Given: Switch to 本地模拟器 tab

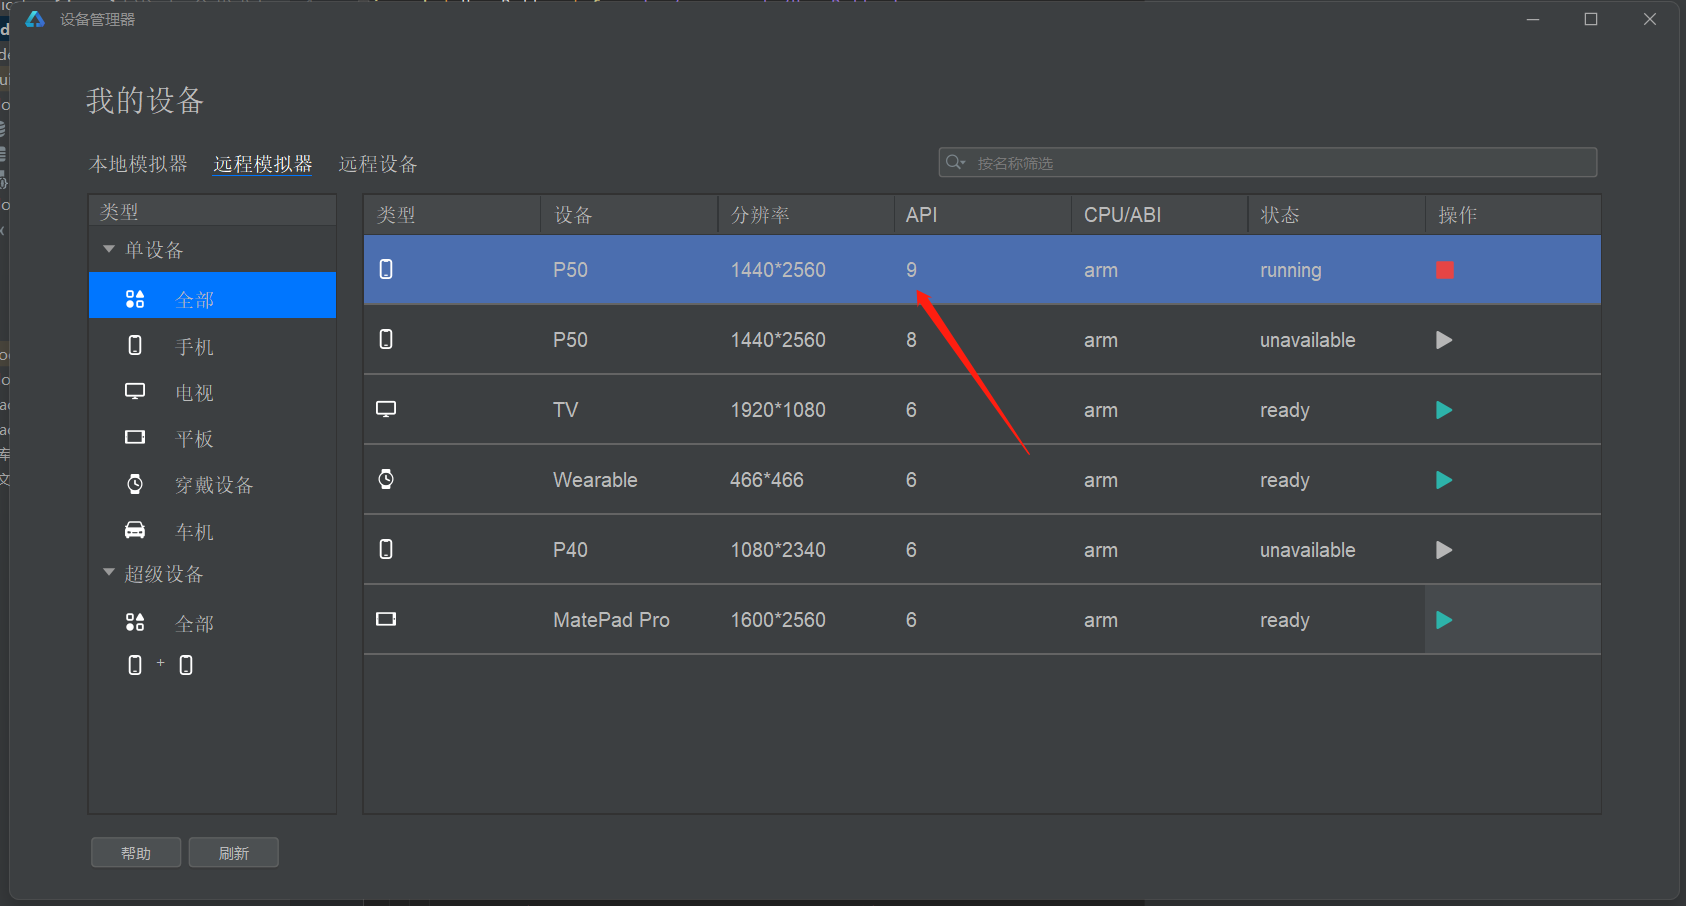Looking at the screenshot, I should (x=138, y=164).
